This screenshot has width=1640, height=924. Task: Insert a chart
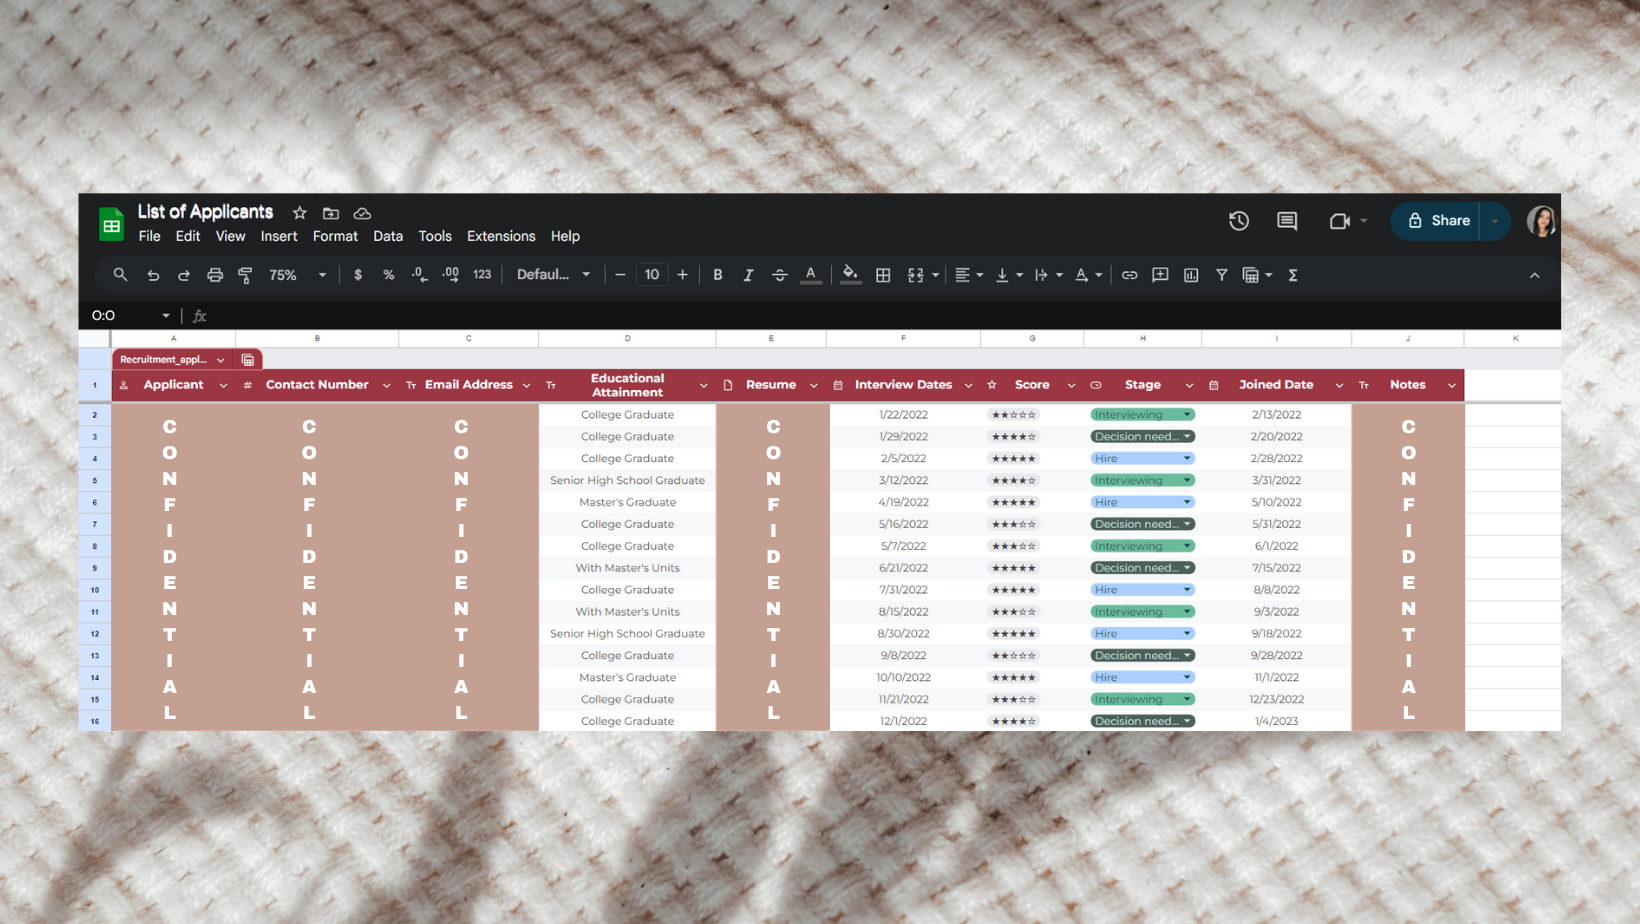[x=1191, y=275]
